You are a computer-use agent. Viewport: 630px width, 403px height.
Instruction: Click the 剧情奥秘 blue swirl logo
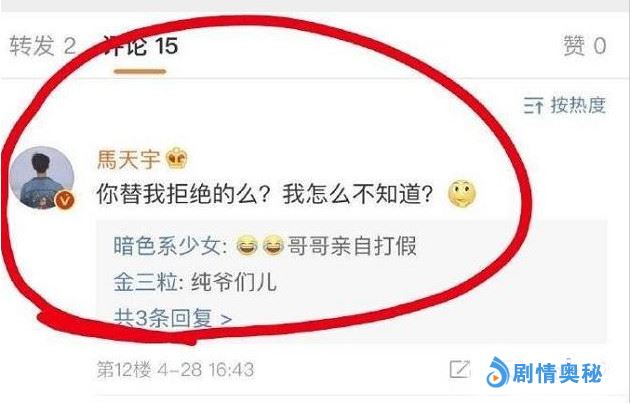(497, 372)
